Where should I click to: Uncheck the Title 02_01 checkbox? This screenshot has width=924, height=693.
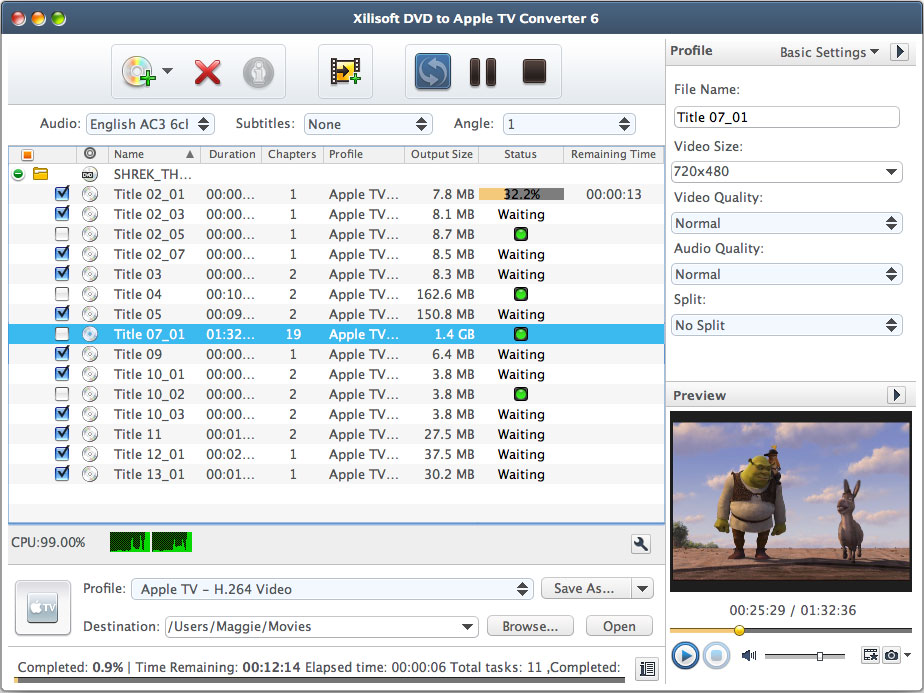point(62,194)
